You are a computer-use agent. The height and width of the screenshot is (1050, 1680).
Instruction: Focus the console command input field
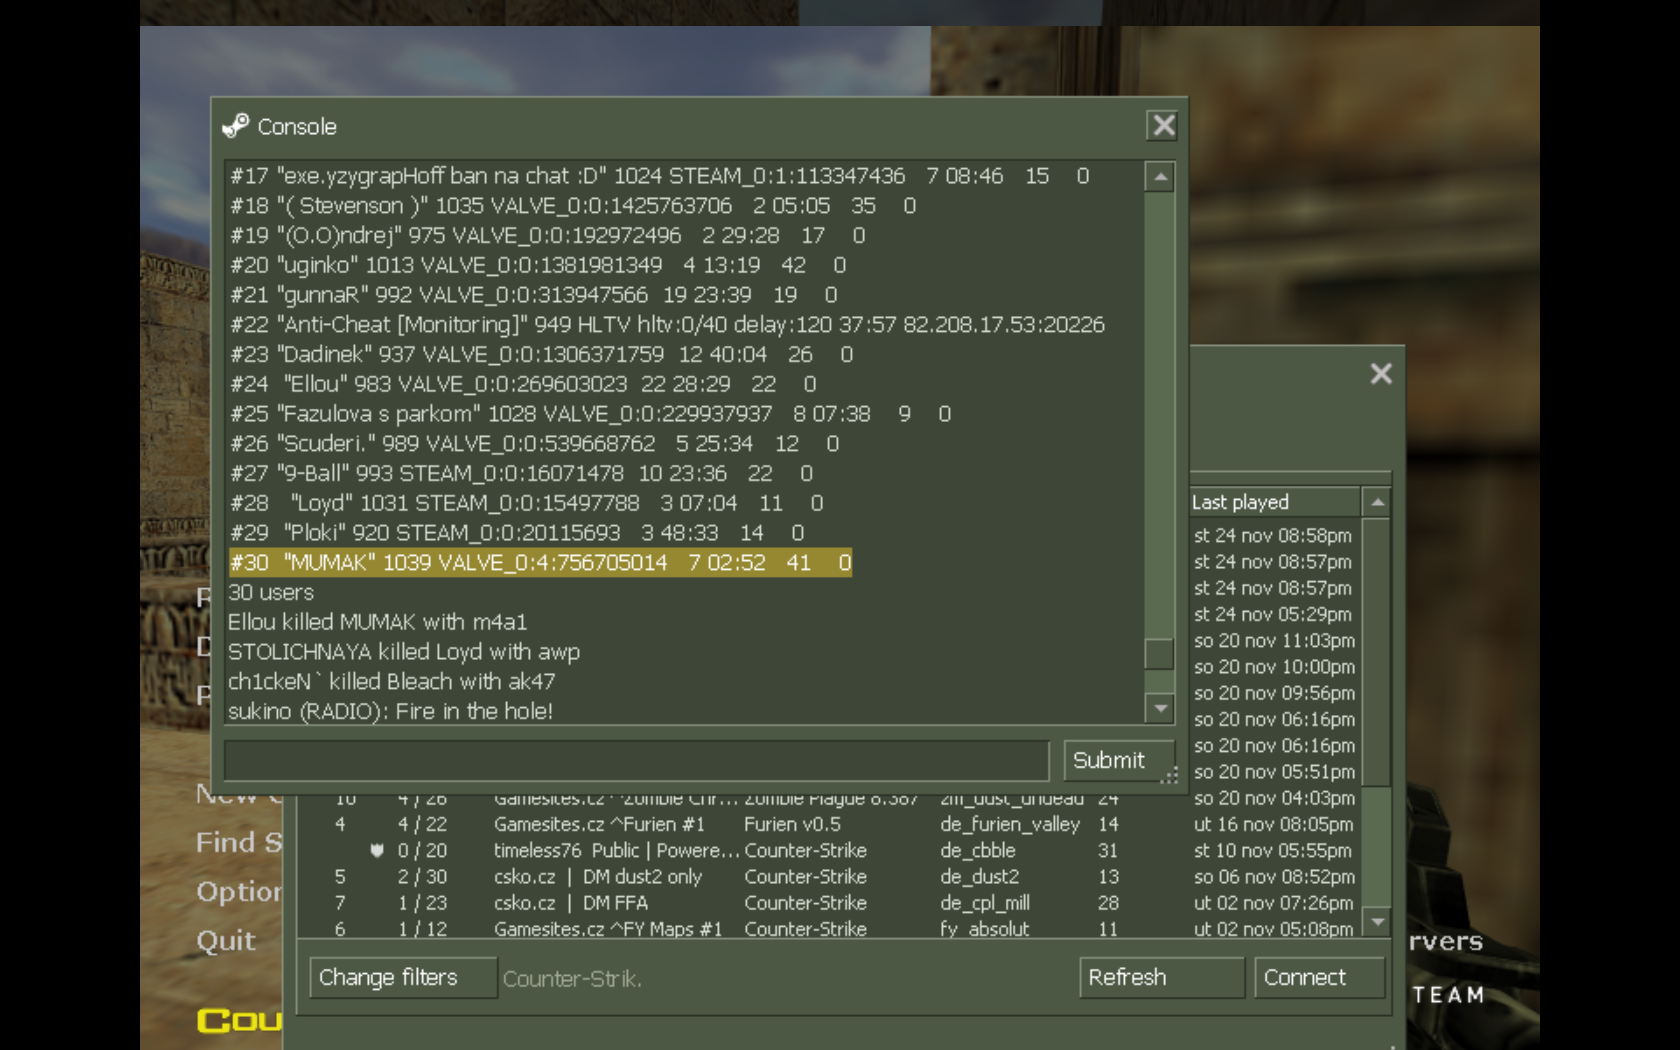click(x=636, y=761)
